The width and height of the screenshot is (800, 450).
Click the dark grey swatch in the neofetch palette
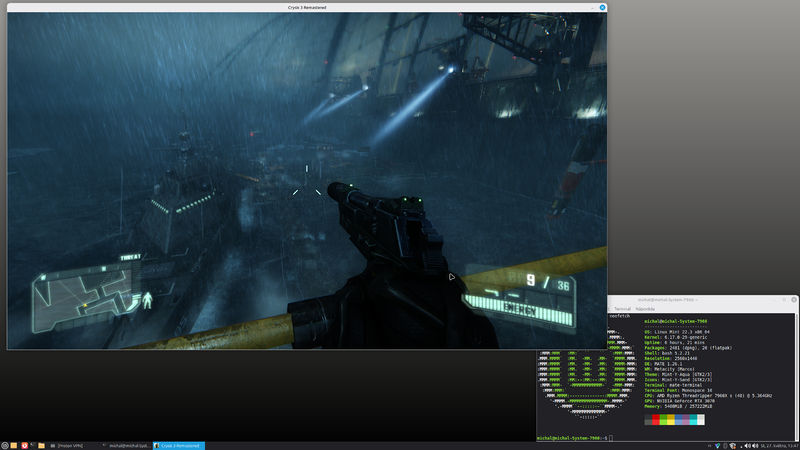click(x=648, y=419)
